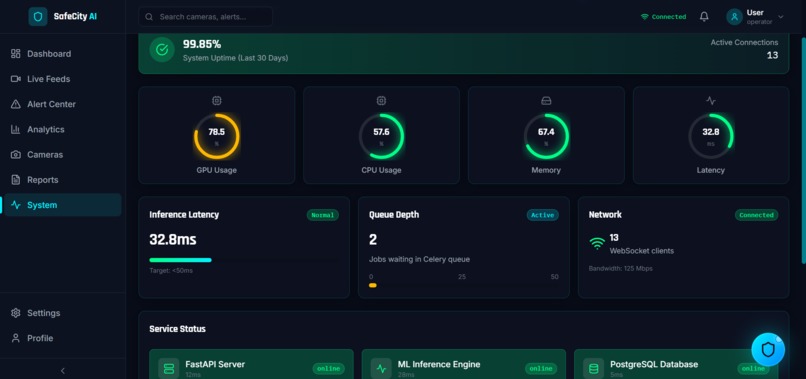Open the Profile page

[x=63, y=338]
